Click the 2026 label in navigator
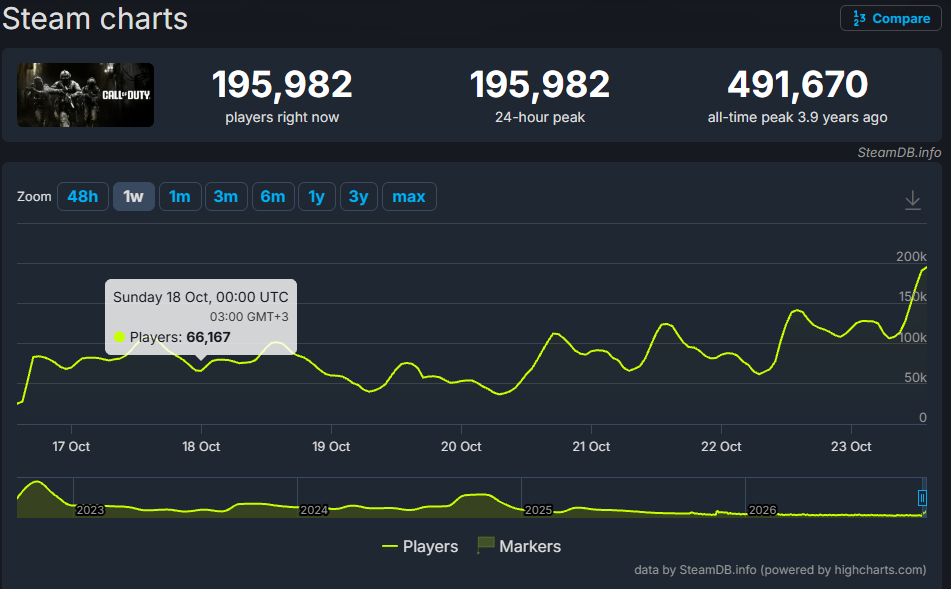Image resolution: width=951 pixels, height=589 pixels. [762, 510]
